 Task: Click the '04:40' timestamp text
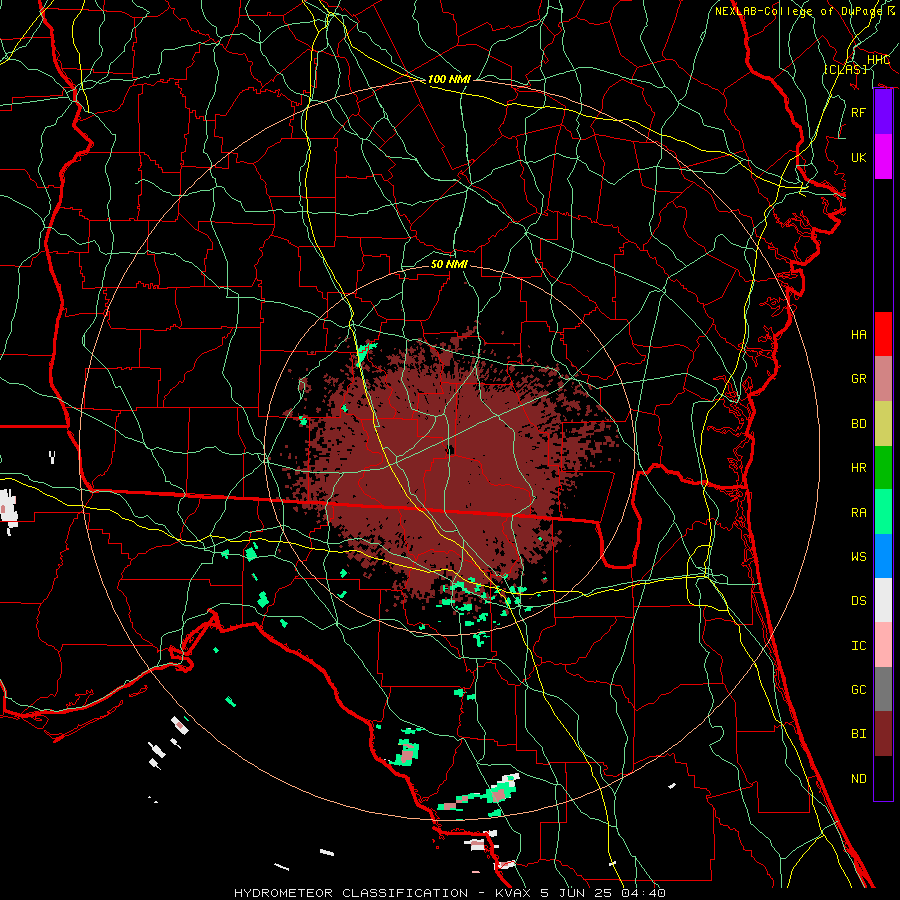[x=643, y=893]
